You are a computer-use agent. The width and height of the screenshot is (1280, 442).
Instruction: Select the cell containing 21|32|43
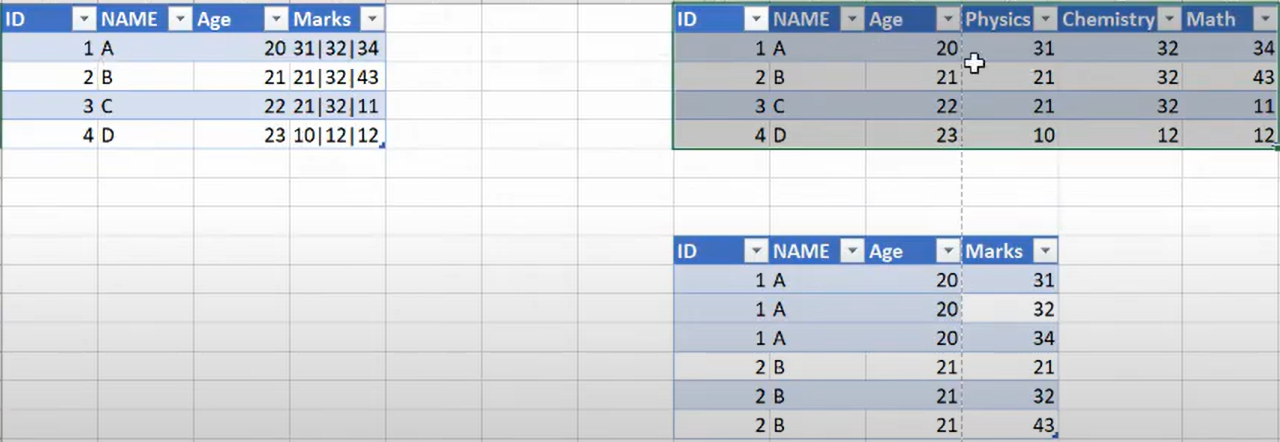click(336, 77)
